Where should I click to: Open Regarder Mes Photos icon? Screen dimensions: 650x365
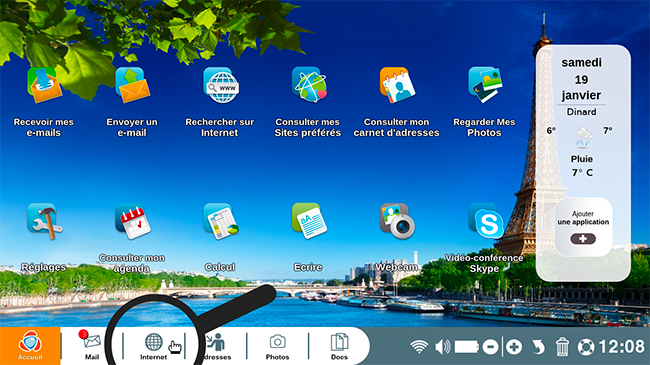pyautogui.click(x=485, y=85)
